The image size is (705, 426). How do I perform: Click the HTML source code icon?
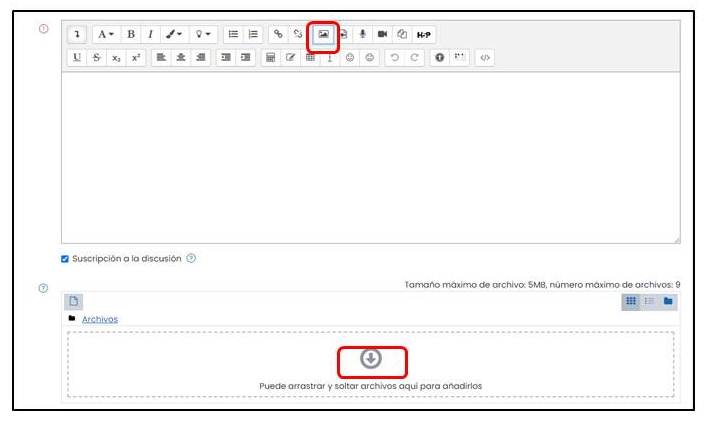tap(485, 58)
